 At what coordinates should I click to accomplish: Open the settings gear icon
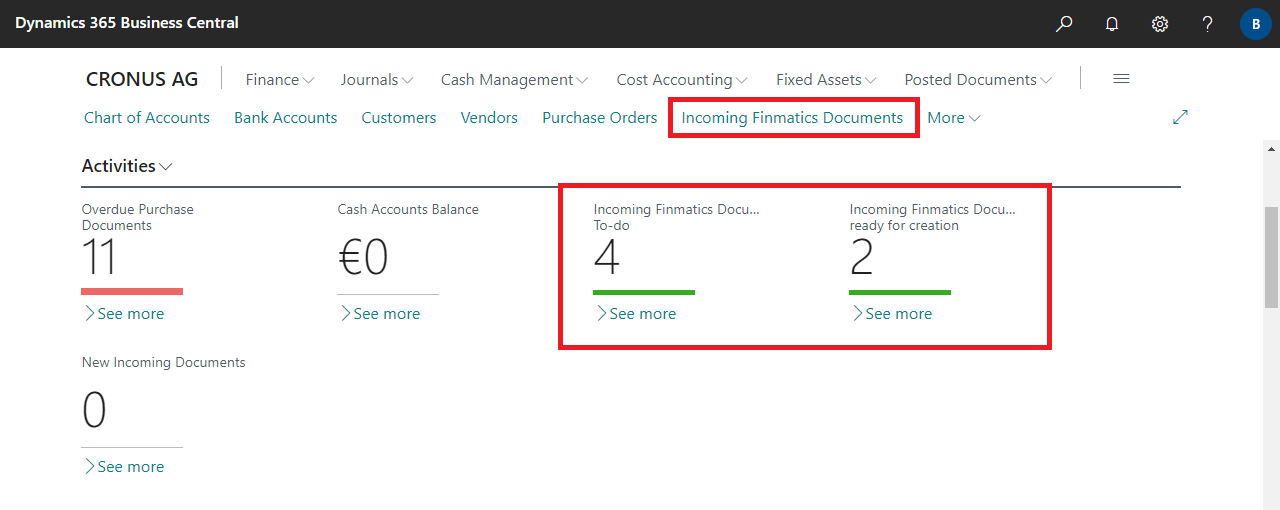pyautogui.click(x=1160, y=23)
